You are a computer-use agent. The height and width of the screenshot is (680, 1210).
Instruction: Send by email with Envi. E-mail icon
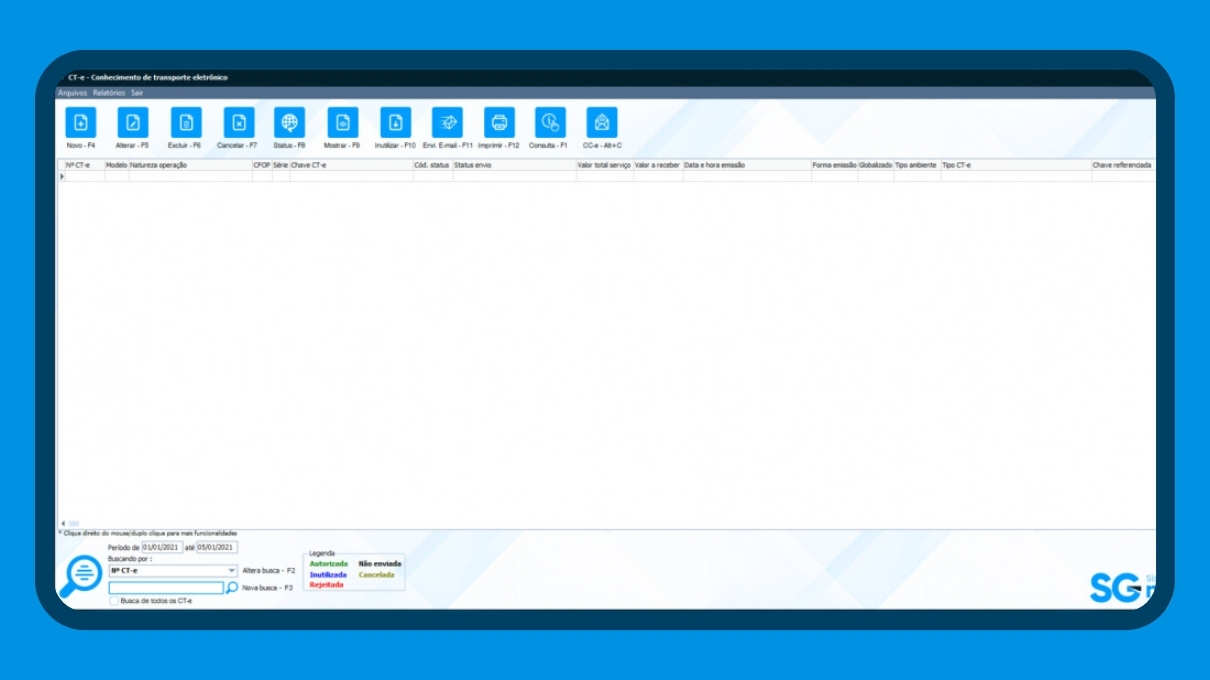point(448,123)
